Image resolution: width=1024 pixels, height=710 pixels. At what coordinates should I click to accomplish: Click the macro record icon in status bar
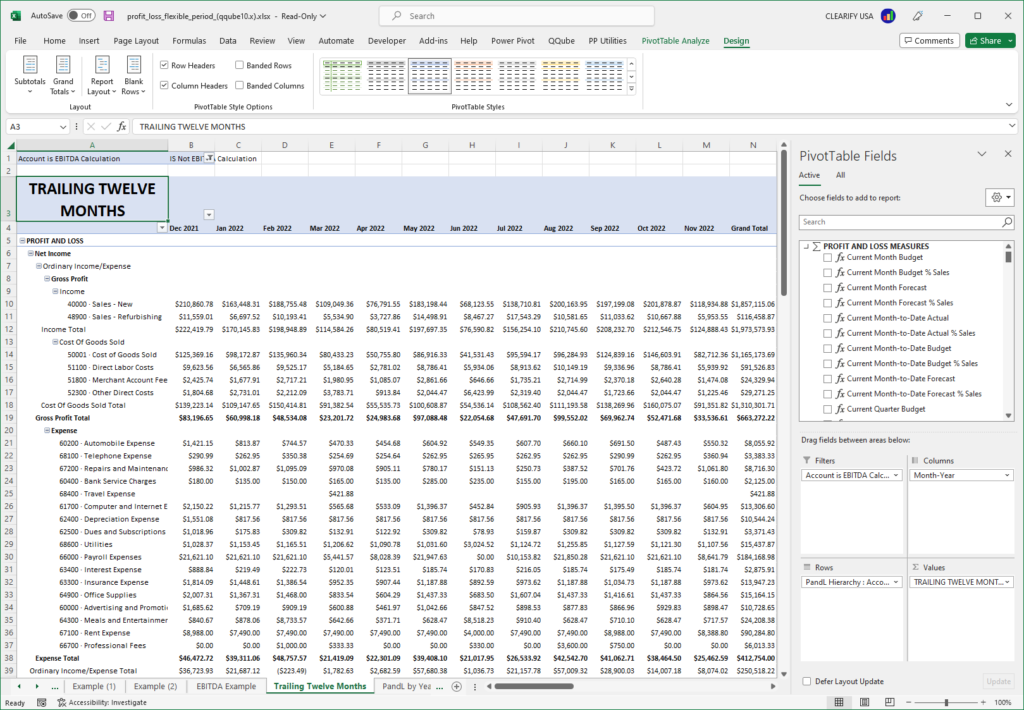[42, 702]
